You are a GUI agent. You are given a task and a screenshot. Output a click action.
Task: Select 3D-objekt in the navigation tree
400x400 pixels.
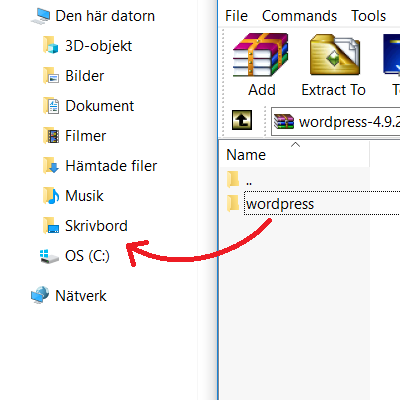point(98,46)
